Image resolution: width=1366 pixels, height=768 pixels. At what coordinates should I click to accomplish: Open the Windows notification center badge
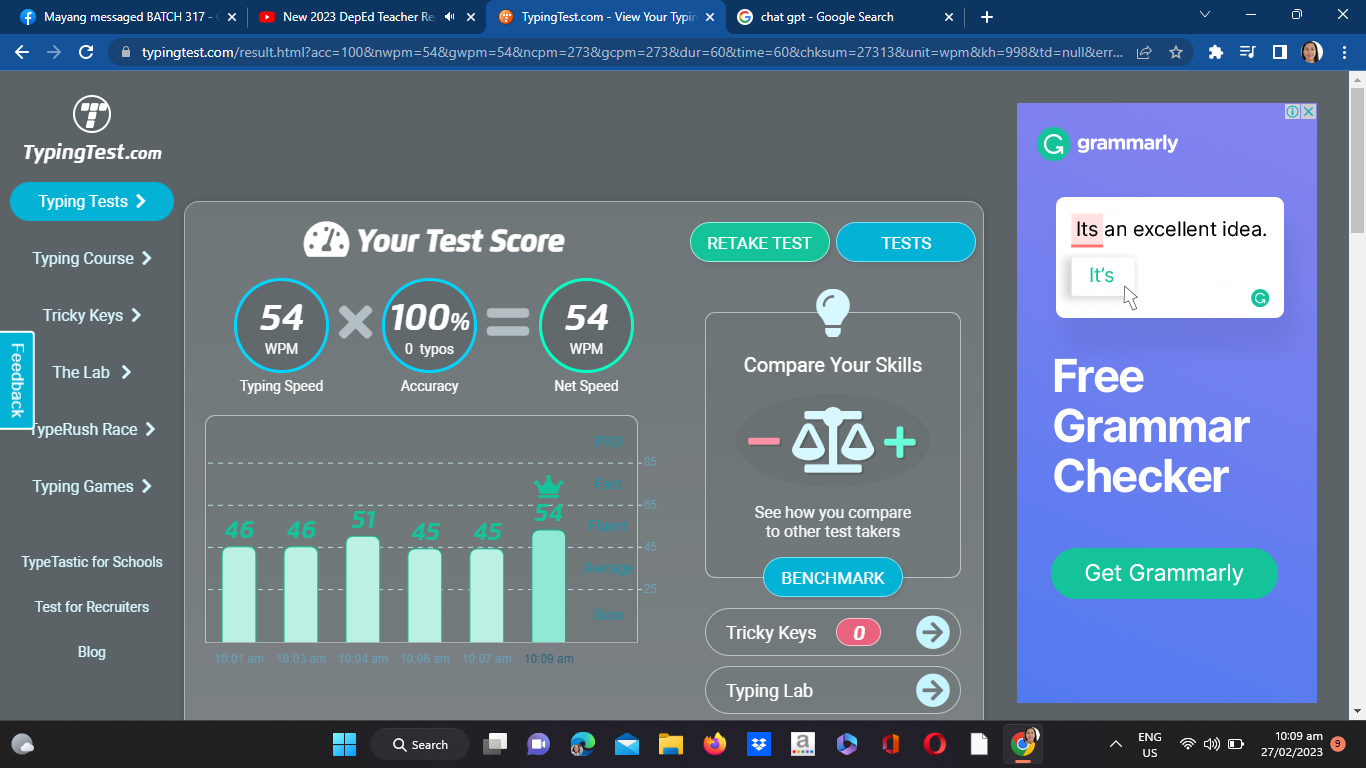[1338, 744]
